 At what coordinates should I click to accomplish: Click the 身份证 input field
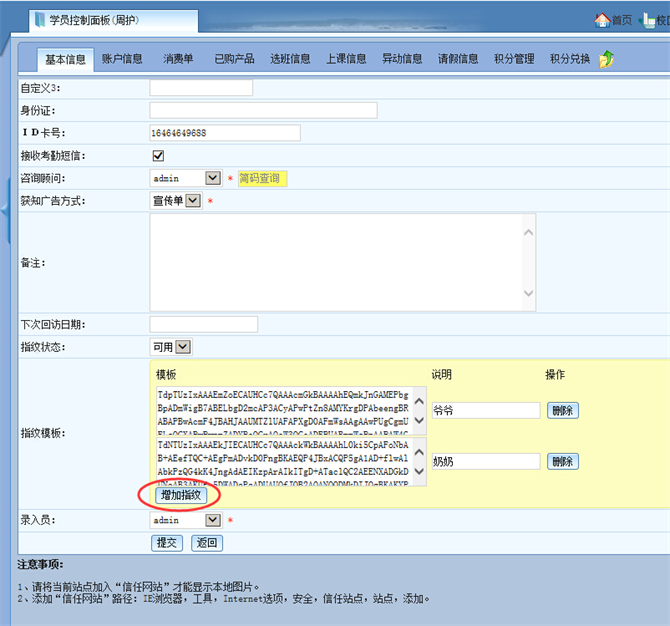[263, 110]
